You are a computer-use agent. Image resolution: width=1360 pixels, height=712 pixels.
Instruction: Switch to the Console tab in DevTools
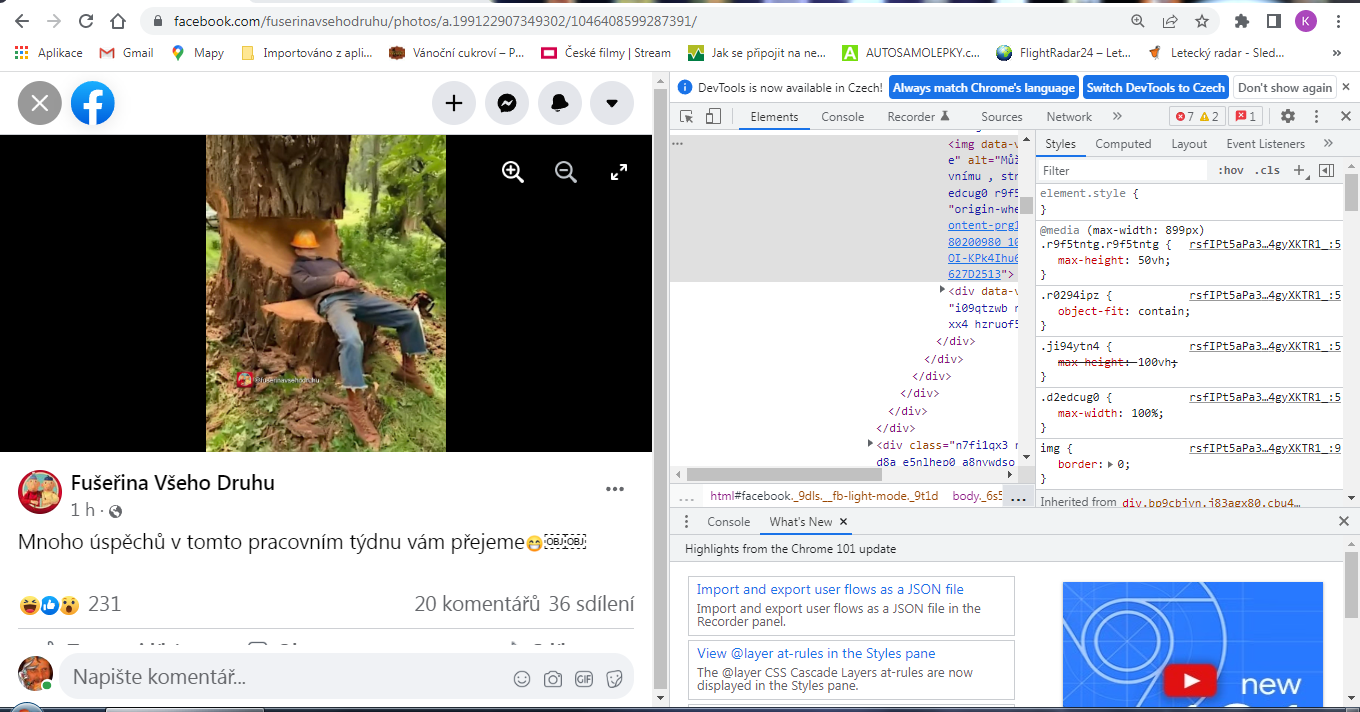(x=842, y=117)
